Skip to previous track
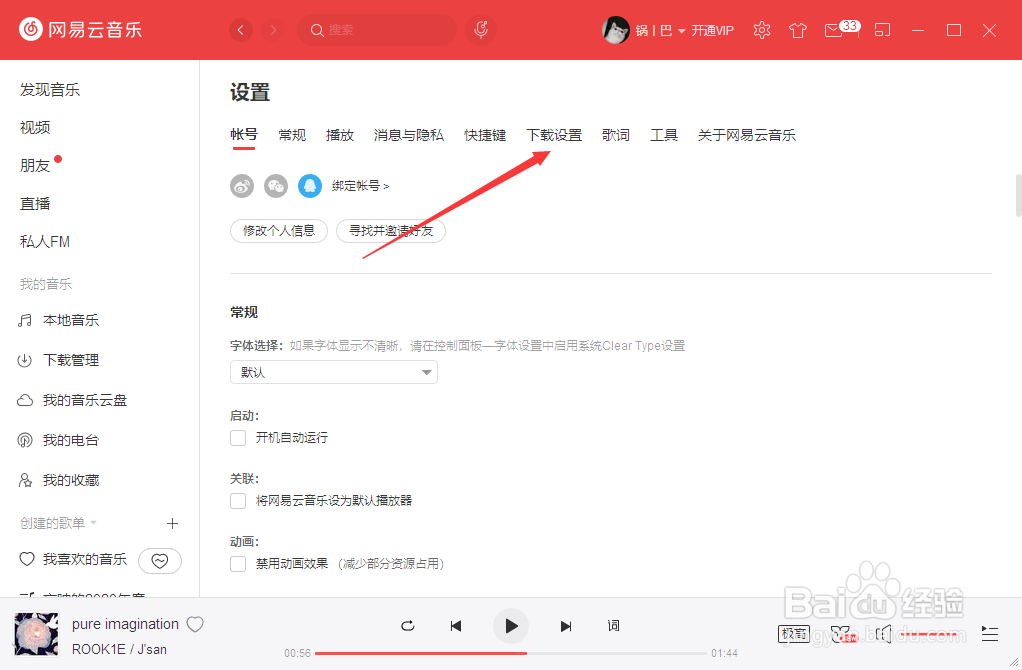The width and height of the screenshot is (1022, 670). pos(456,626)
